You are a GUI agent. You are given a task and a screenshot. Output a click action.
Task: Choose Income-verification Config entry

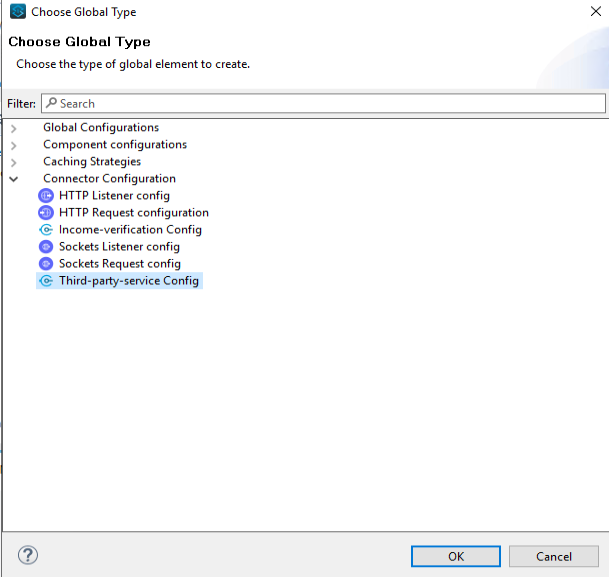(130, 229)
